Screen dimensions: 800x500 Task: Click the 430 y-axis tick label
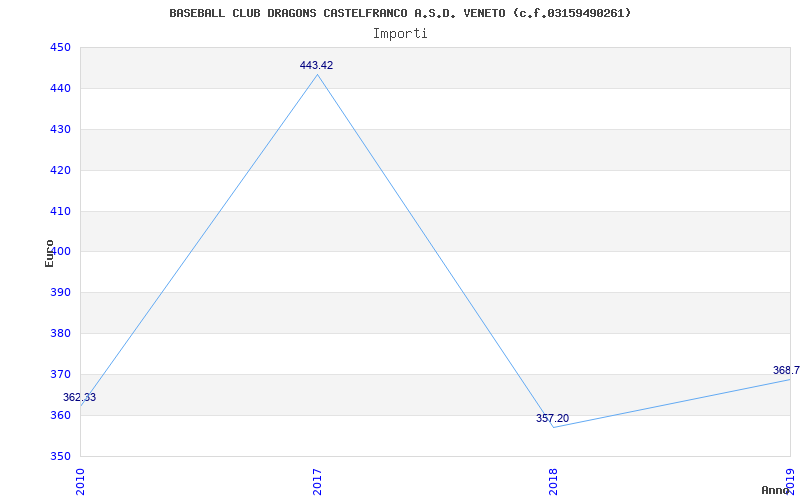pos(60,130)
